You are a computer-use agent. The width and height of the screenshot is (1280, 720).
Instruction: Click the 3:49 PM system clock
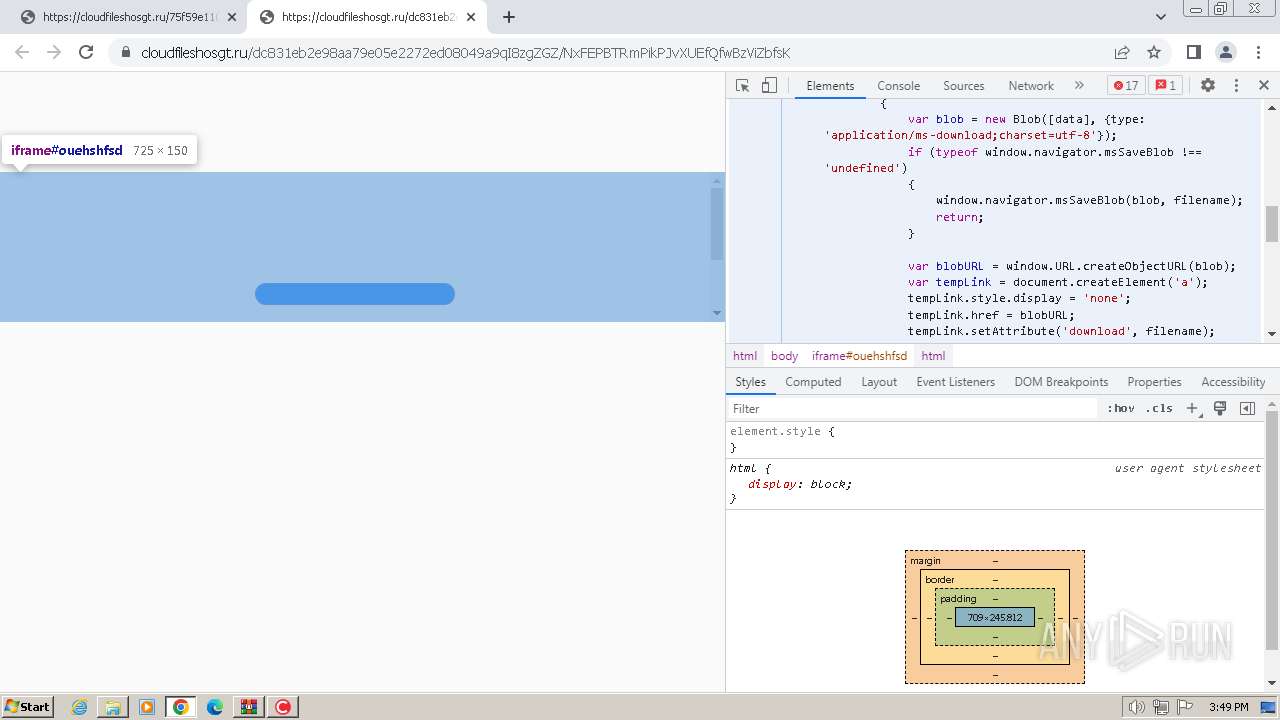(1228, 707)
